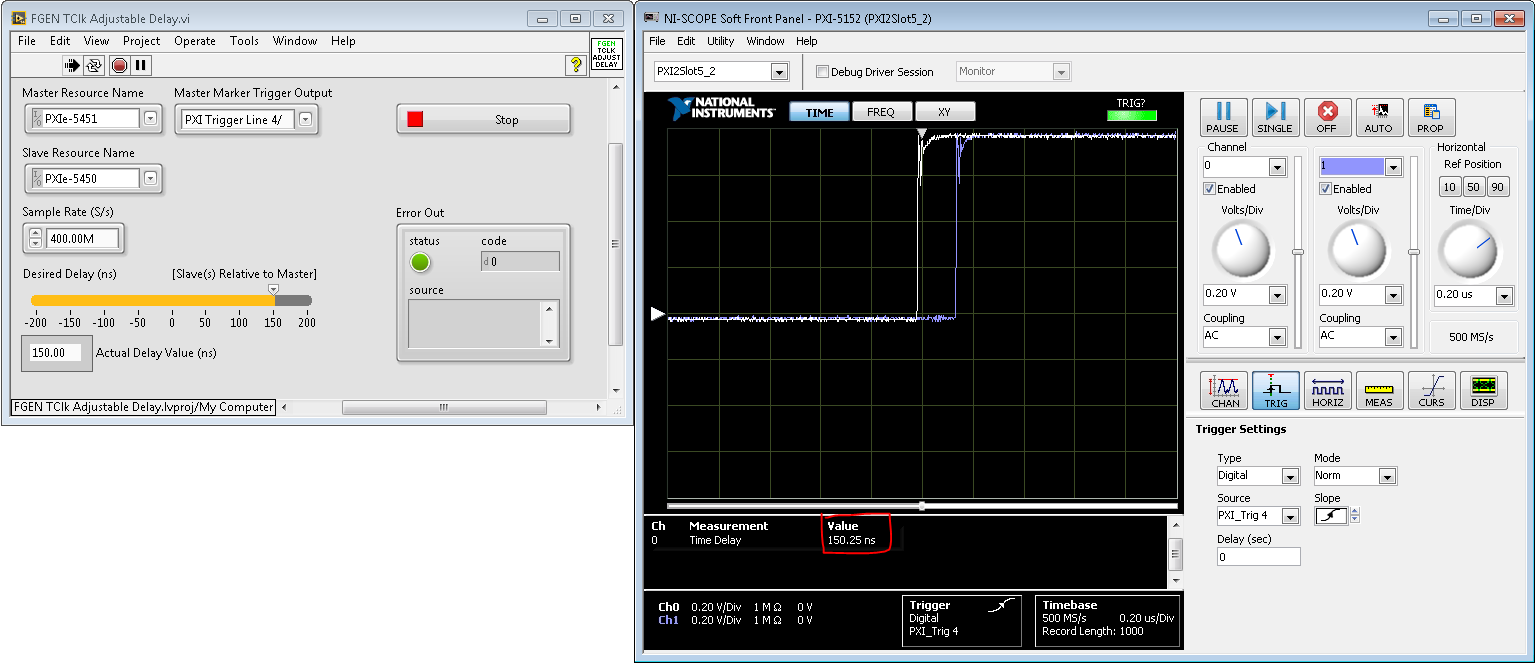The height and width of the screenshot is (663, 1536).
Task: Click the Slave Resource Name I/O icon
Action: click(x=37, y=178)
